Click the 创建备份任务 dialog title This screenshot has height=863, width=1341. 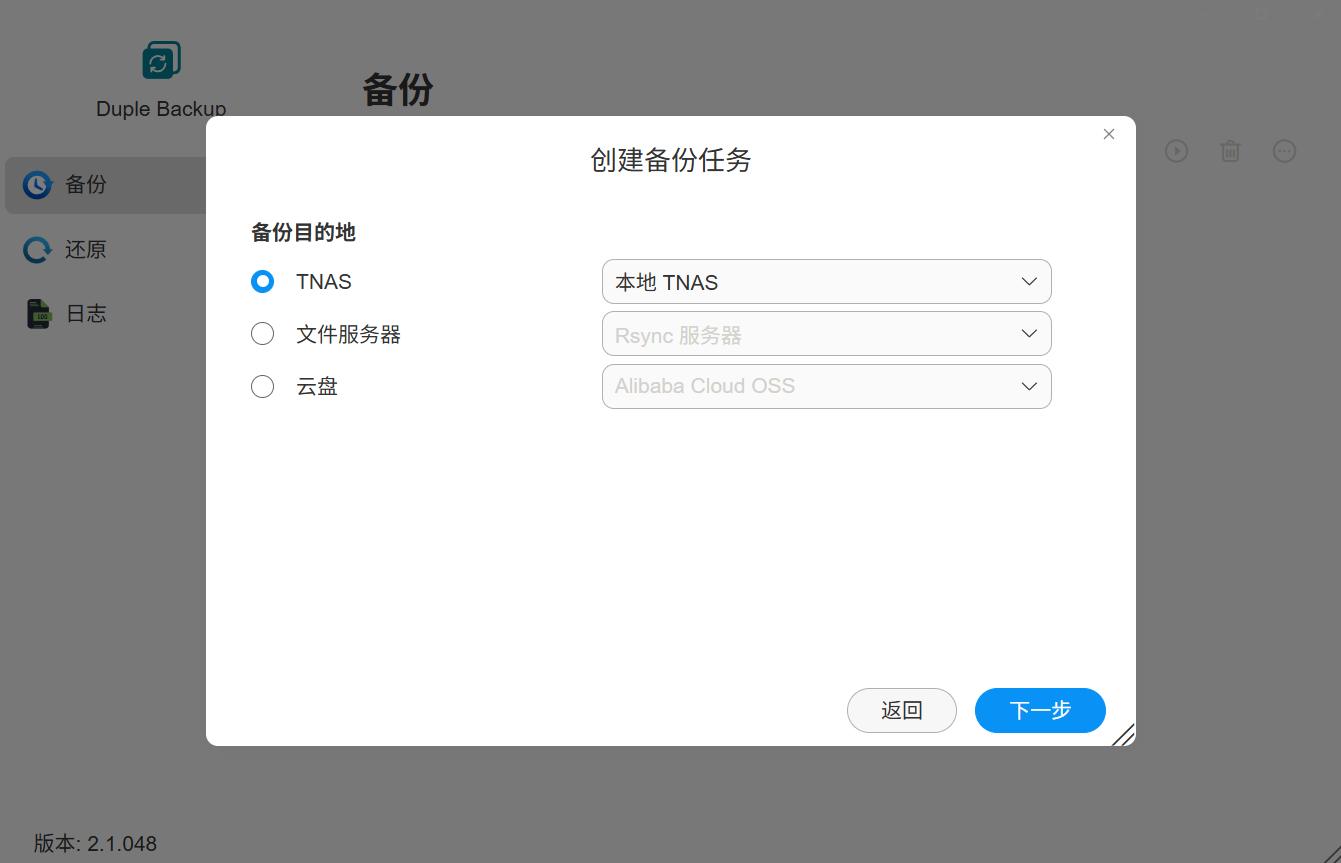[671, 160]
